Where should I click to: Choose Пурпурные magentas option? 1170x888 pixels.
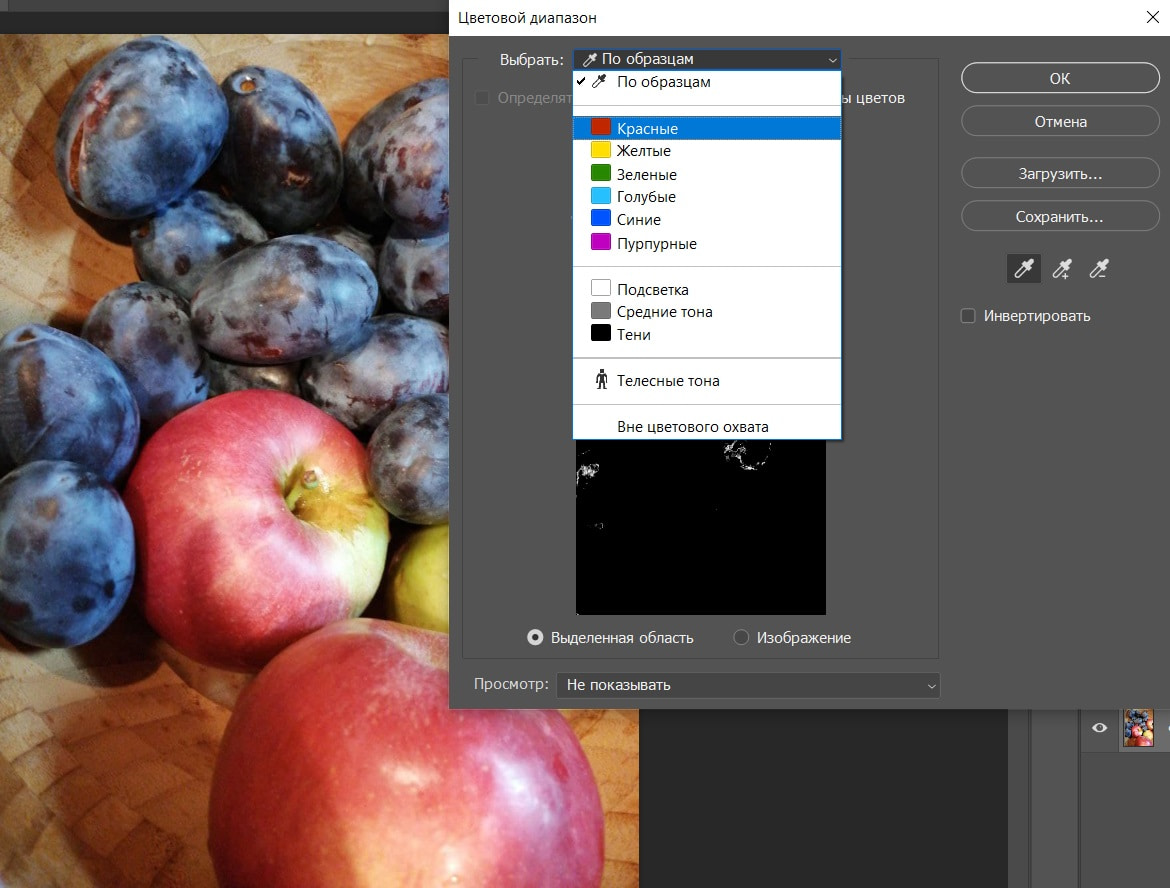click(707, 243)
